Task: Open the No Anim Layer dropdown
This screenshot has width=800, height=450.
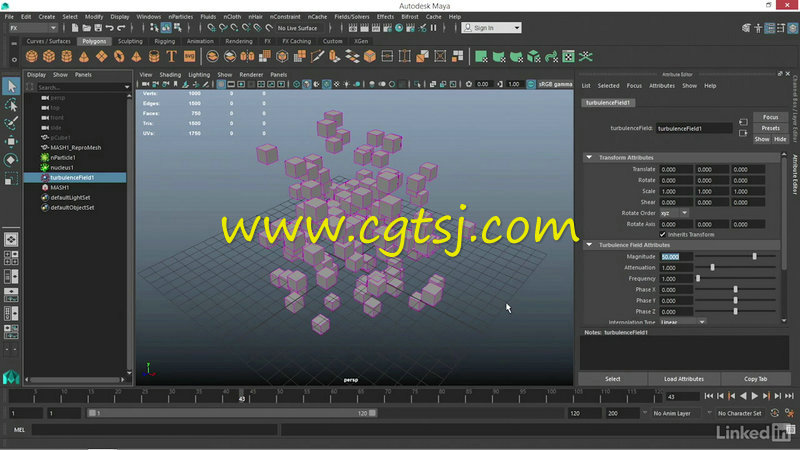Action: pyautogui.click(x=675, y=413)
